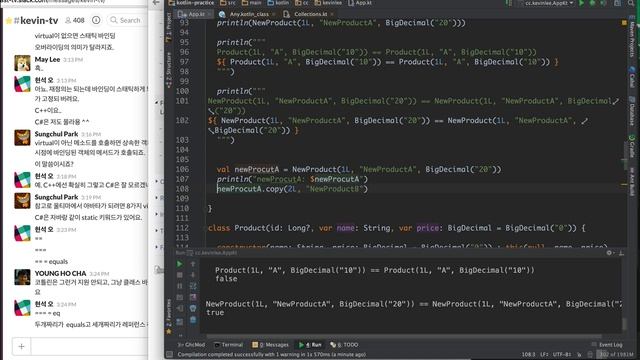Image resolution: width=640 pixels, height=360 pixels.
Task: Click the down-arrow icon in the Run panel
Action: click(193, 275)
